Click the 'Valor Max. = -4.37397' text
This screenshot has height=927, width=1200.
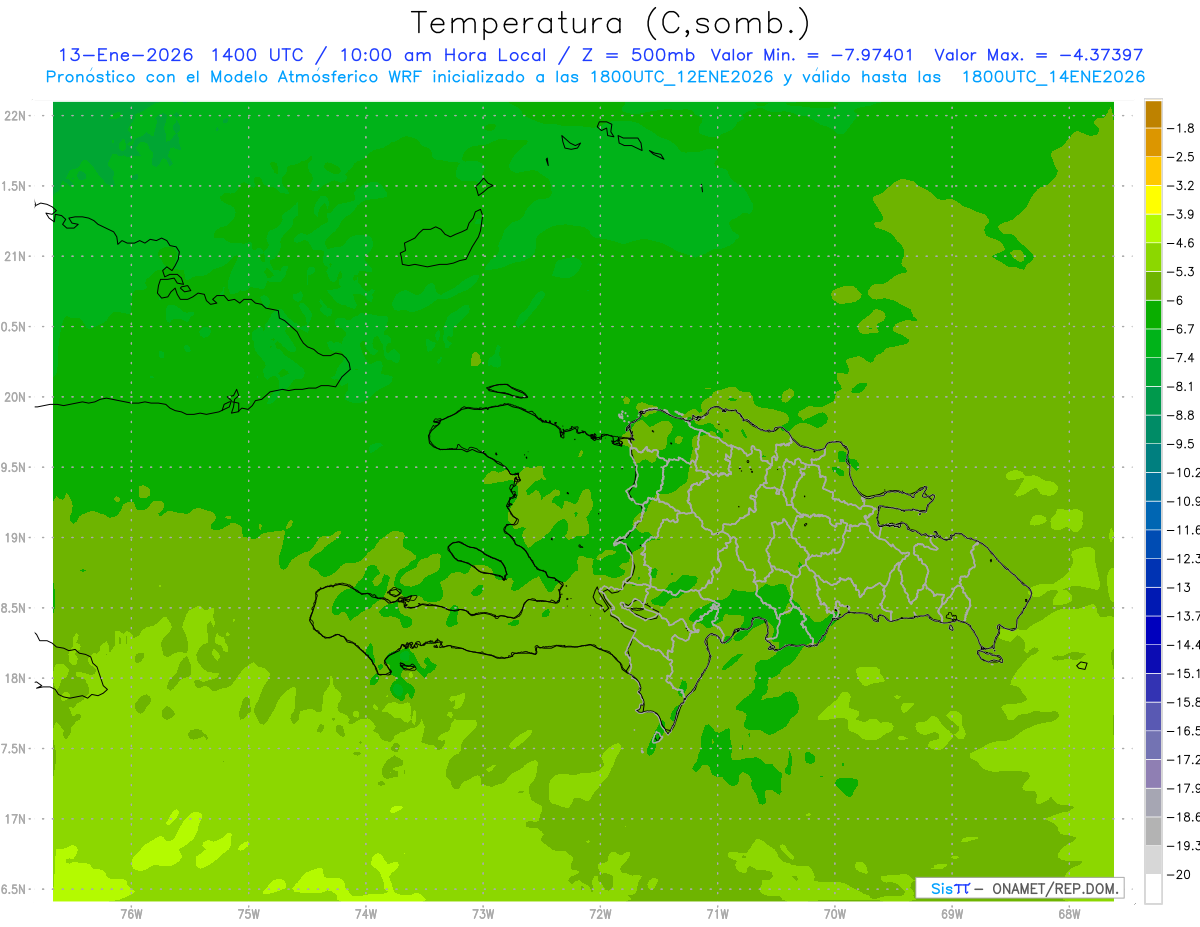tap(1038, 55)
